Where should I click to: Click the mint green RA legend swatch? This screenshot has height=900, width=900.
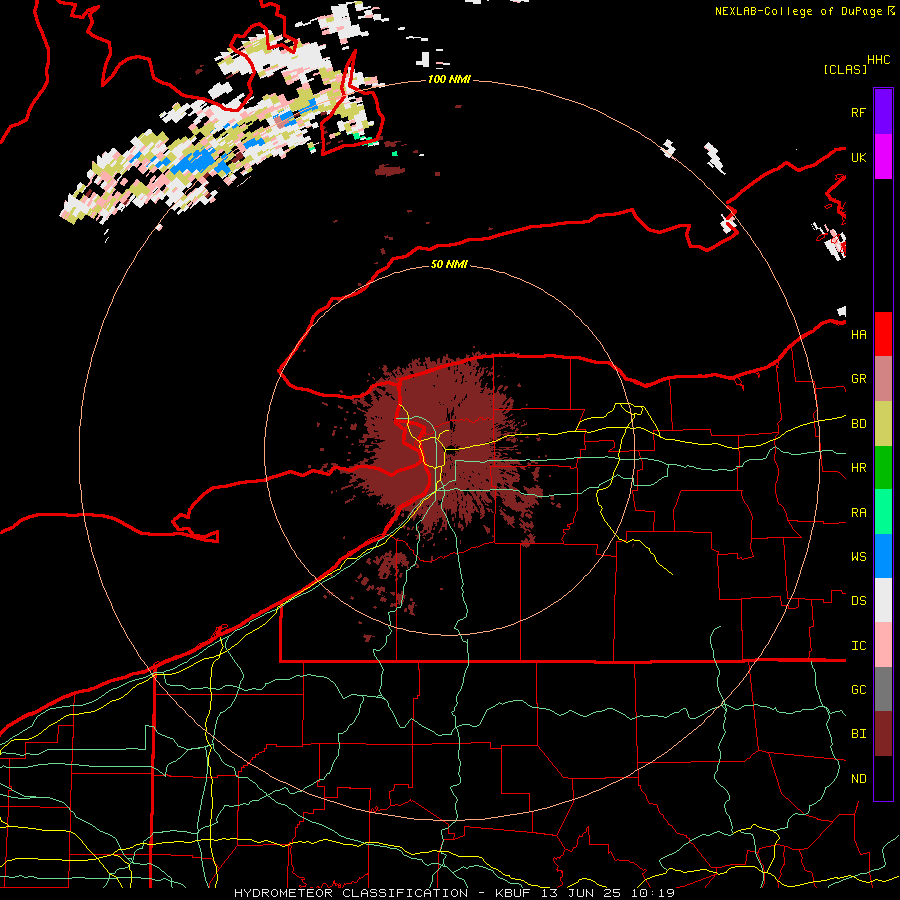tap(883, 512)
